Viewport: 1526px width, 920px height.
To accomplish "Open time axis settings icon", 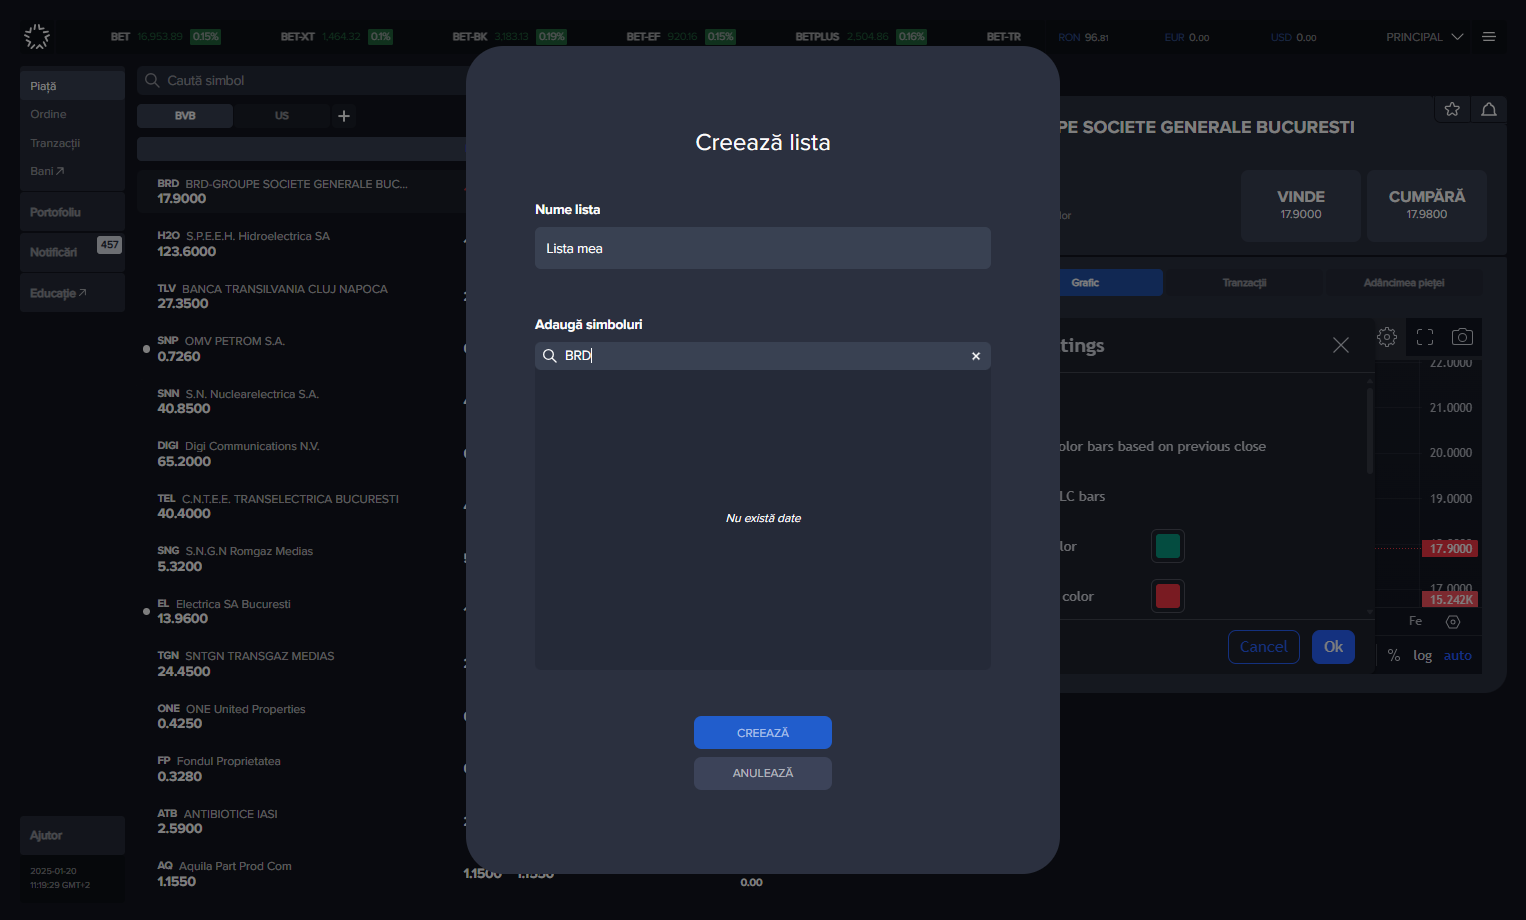I will pyautogui.click(x=1453, y=622).
